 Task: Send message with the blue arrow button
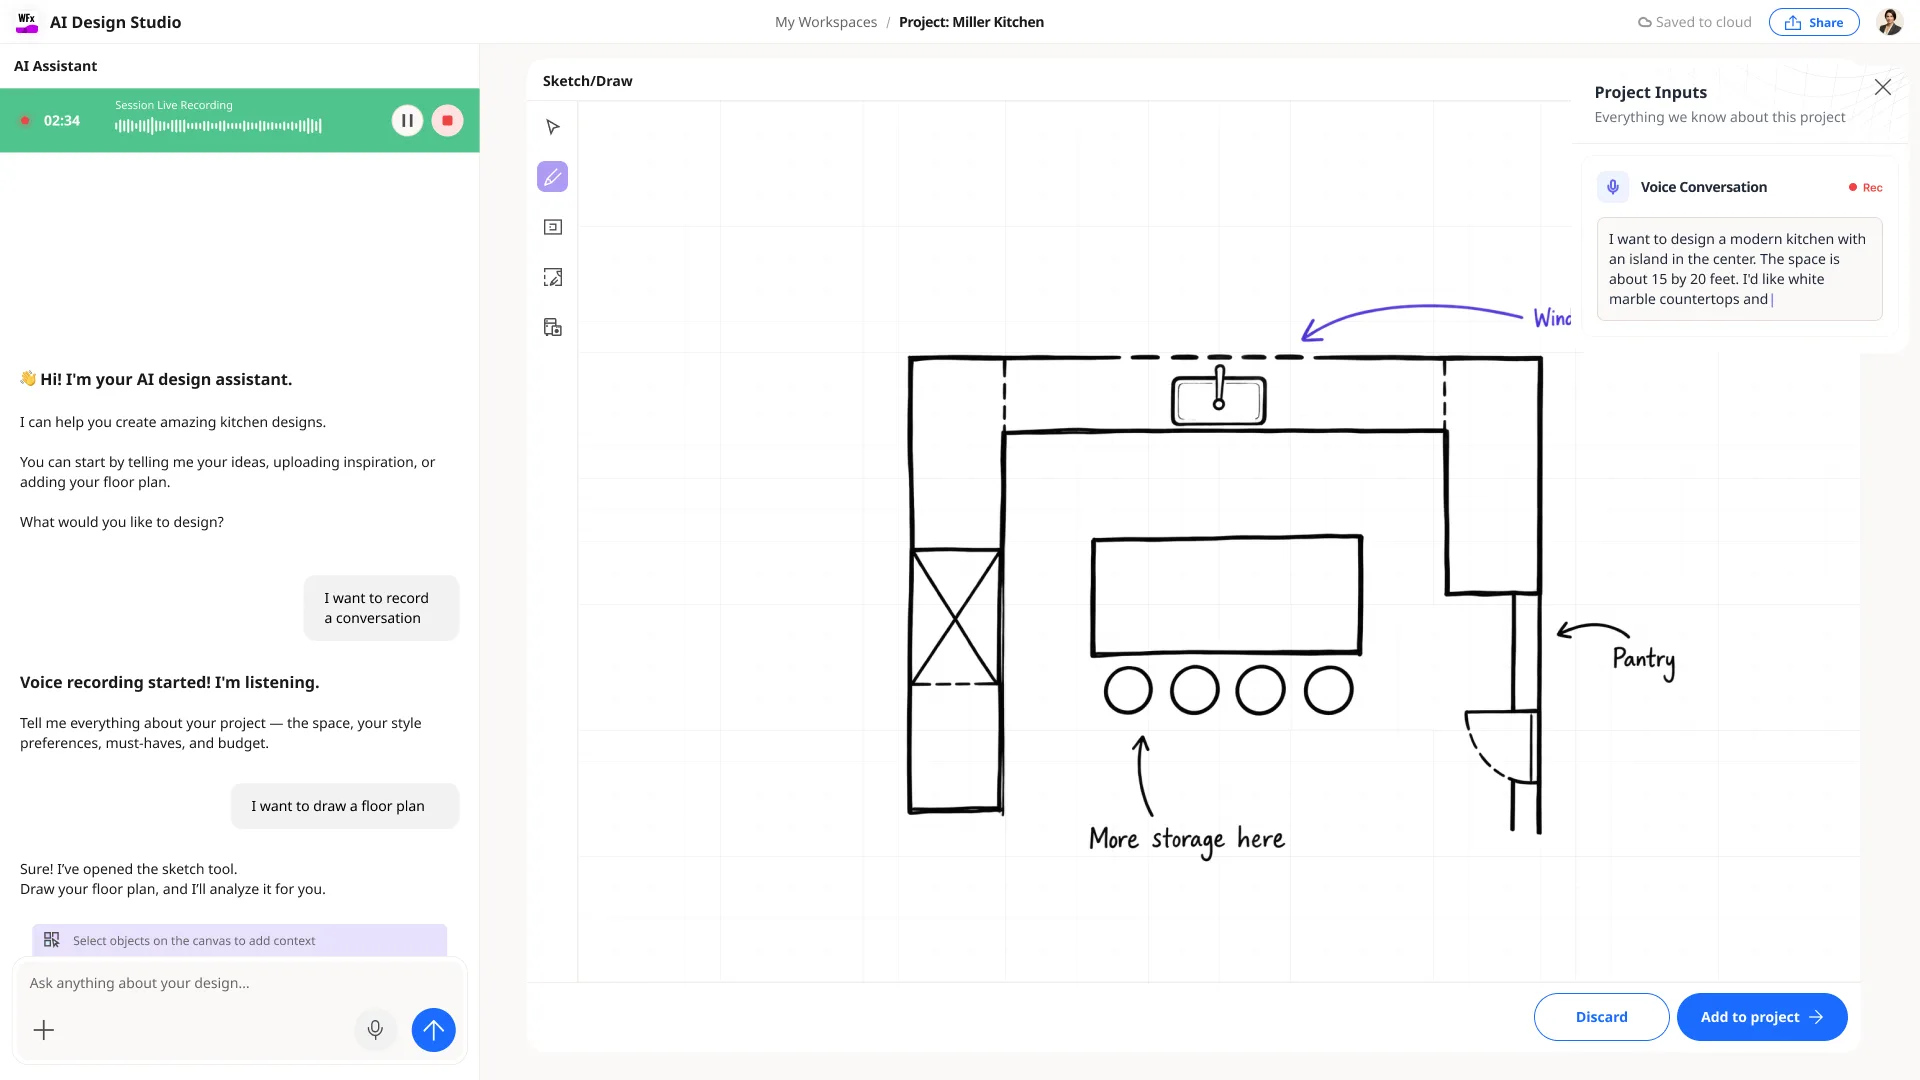433,1030
